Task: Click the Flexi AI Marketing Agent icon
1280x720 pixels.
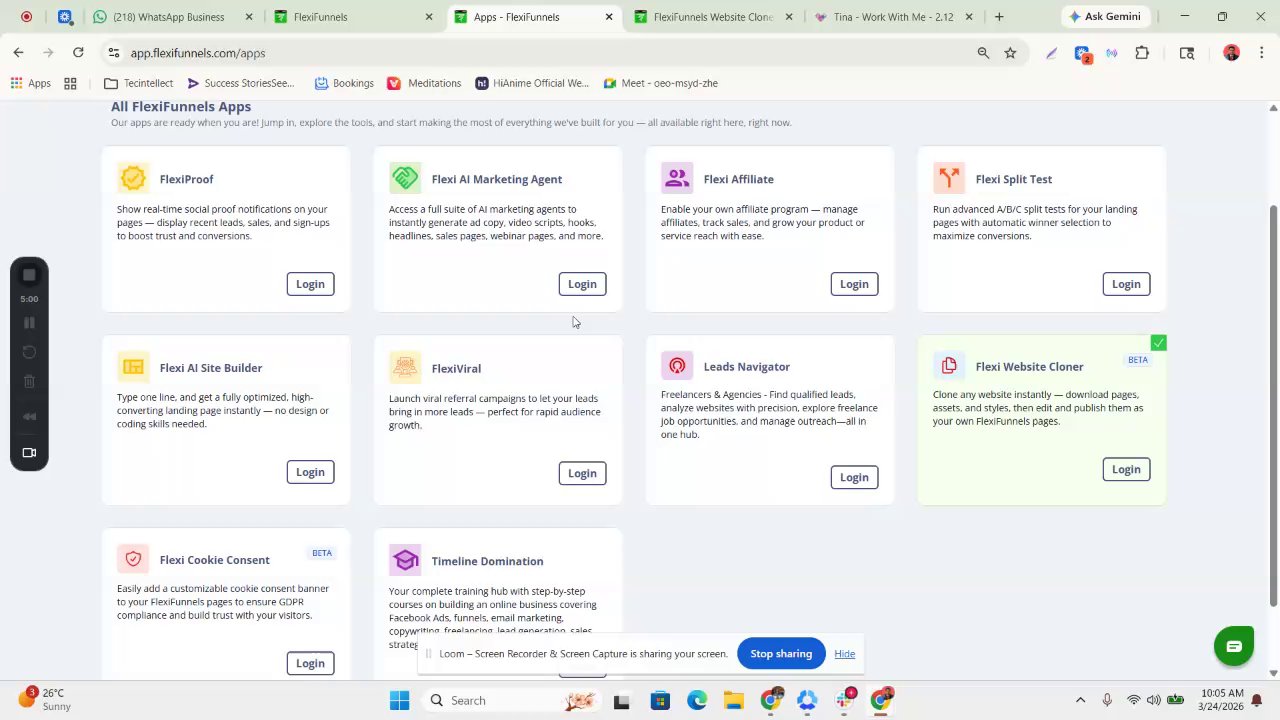Action: (x=405, y=178)
